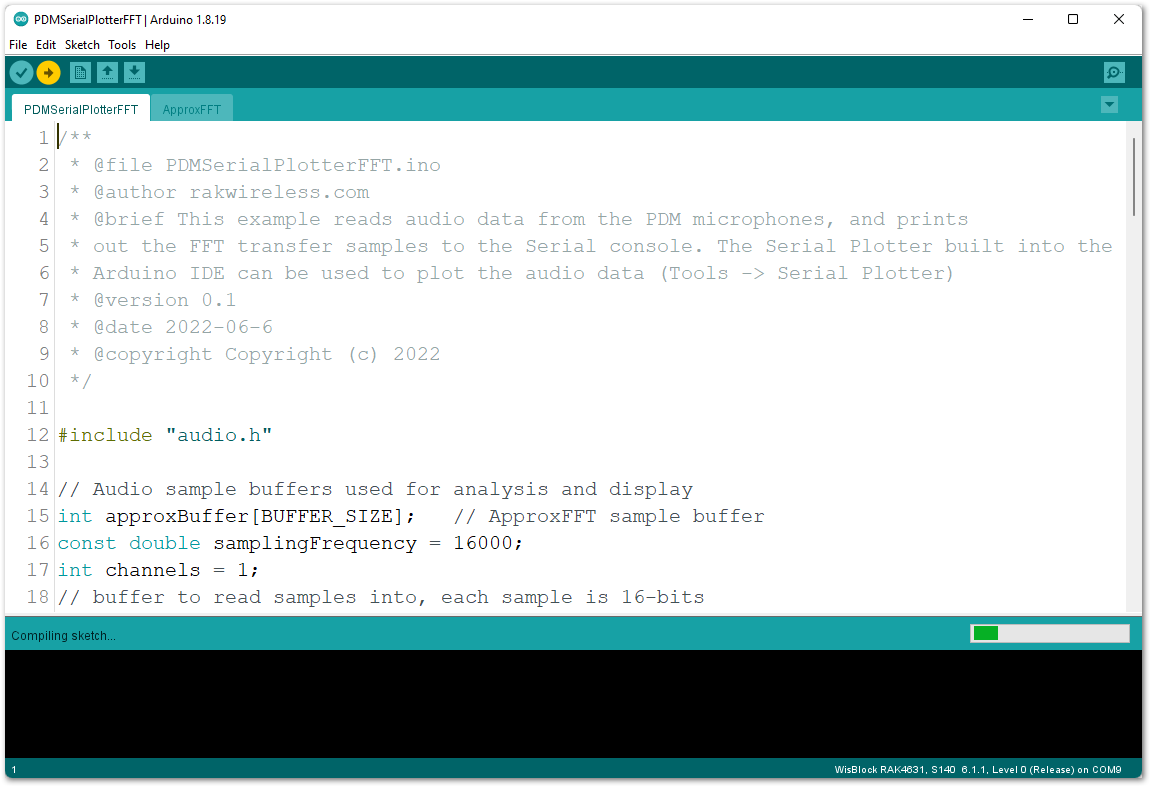The height and width of the screenshot is (787, 1151).
Task: Upload the sketch using the arrow icon
Action: [48, 72]
